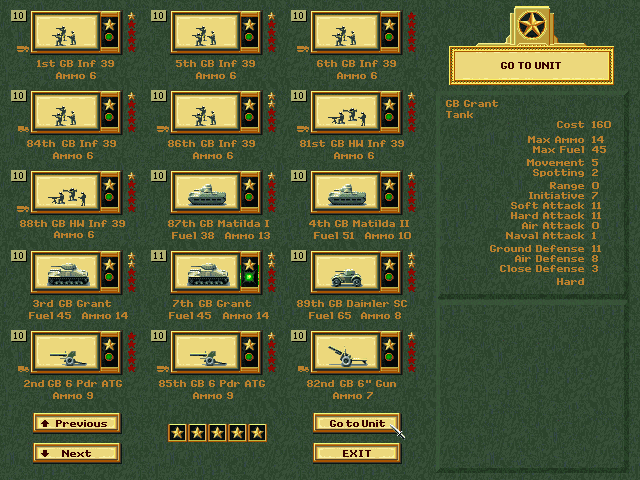Click the large GO TO UNIT banner

coord(531,66)
